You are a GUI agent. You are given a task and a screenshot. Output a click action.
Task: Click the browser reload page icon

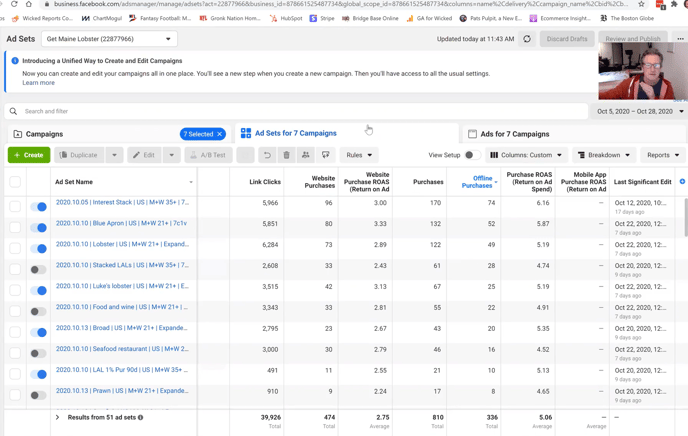tap(14, 4)
